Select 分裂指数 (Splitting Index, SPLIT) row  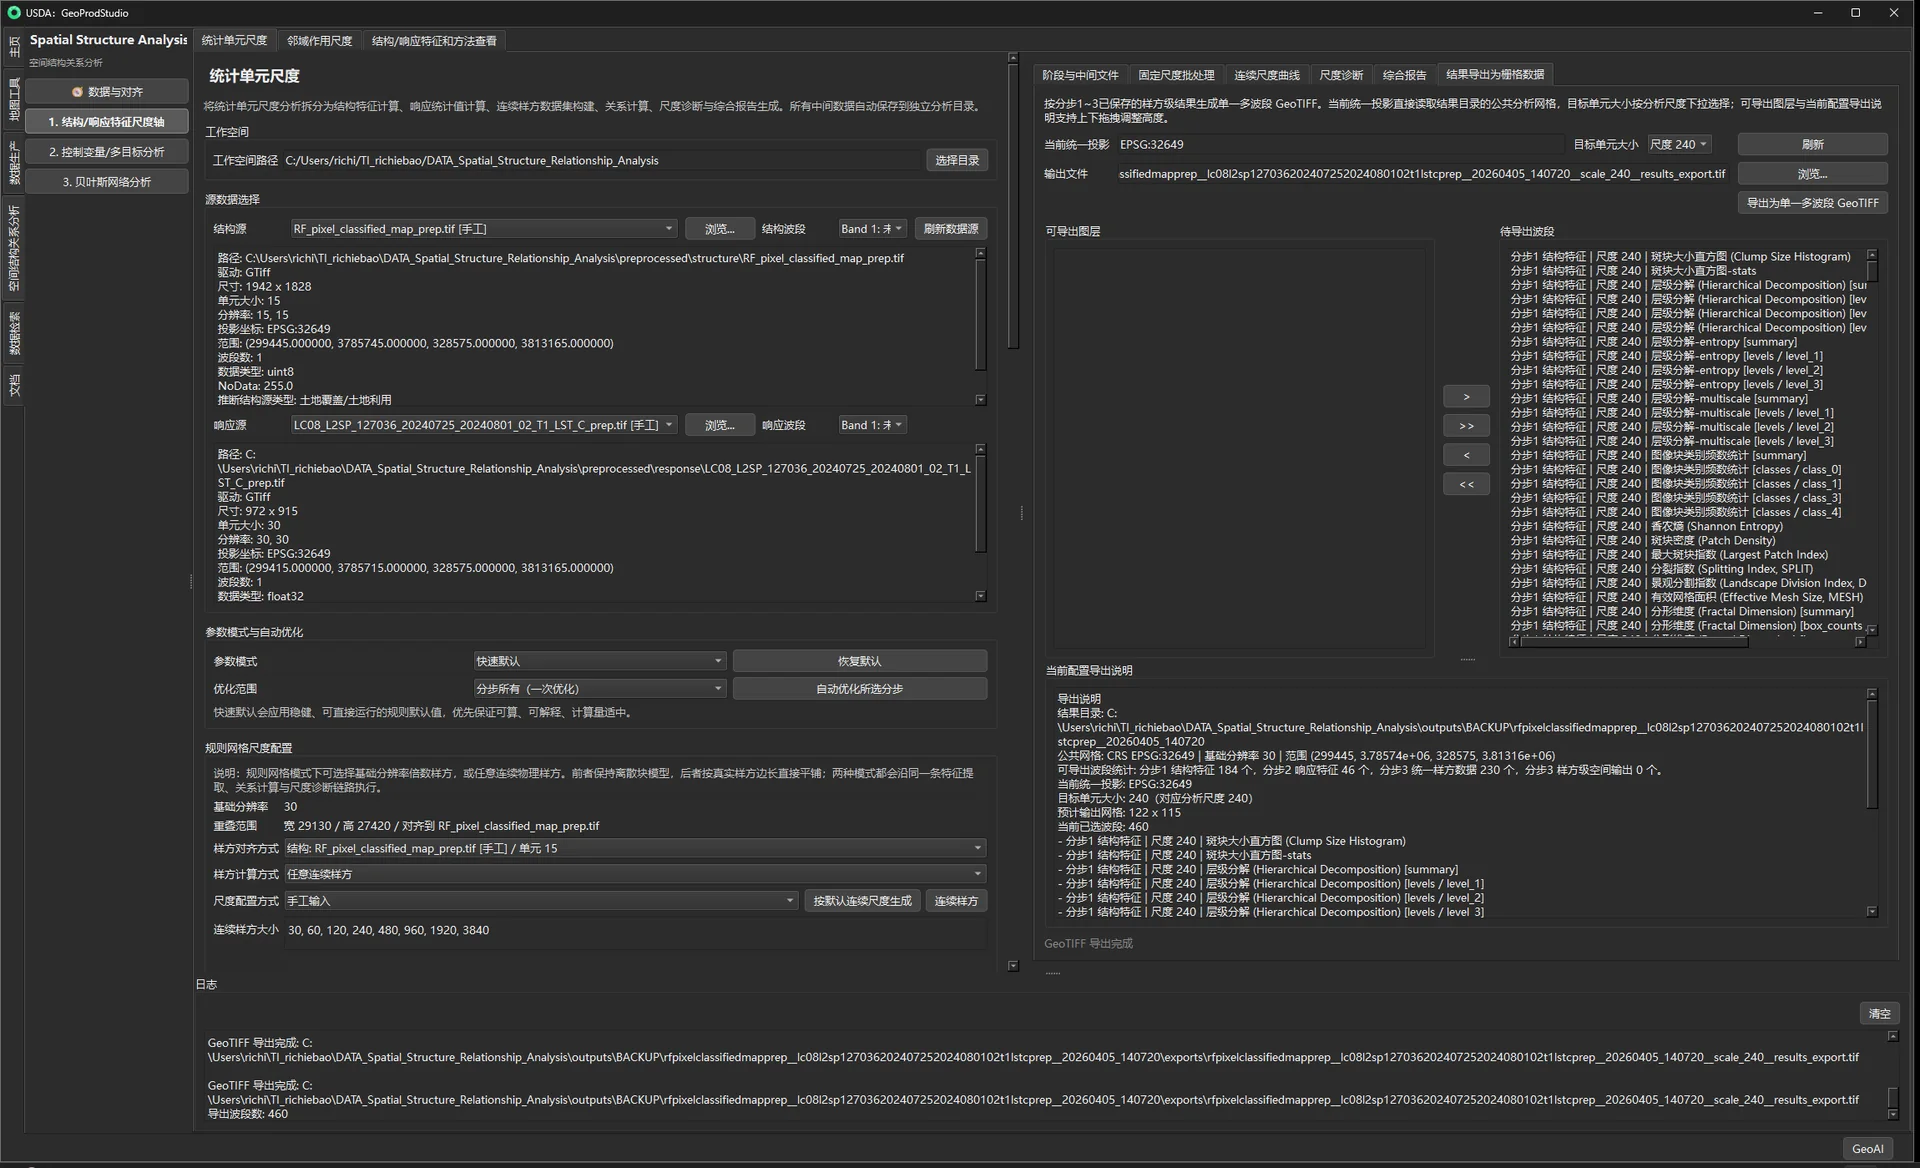(x=1686, y=569)
